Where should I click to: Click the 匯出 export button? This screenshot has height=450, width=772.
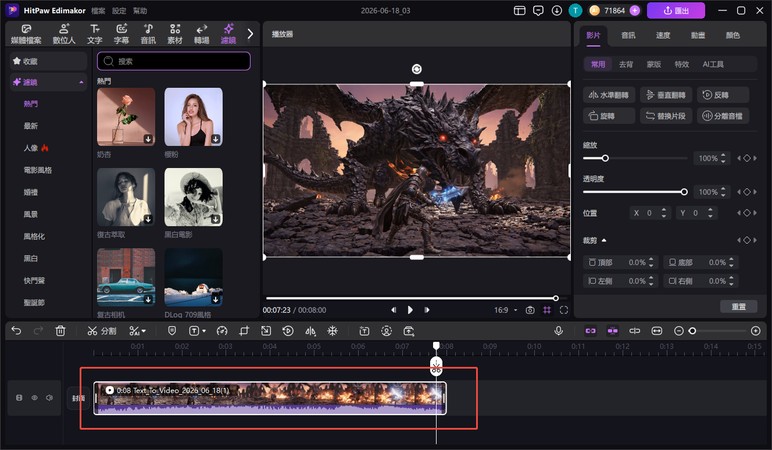coord(676,10)
